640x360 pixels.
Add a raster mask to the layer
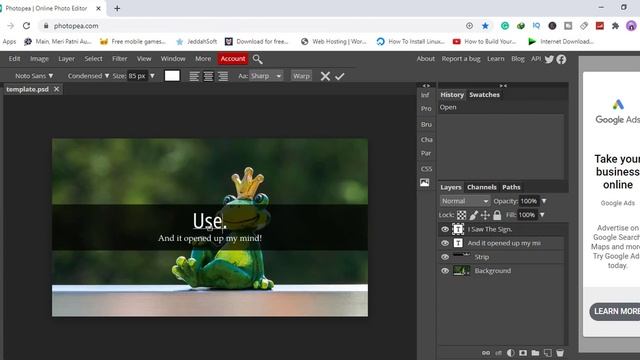523,353
